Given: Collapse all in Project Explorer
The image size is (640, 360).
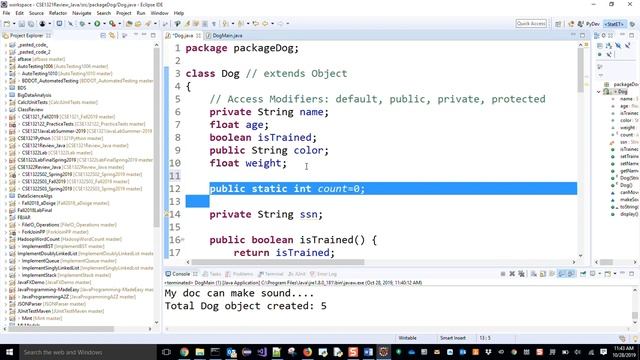Looking at the screenshot, I should tap(103, 36).
